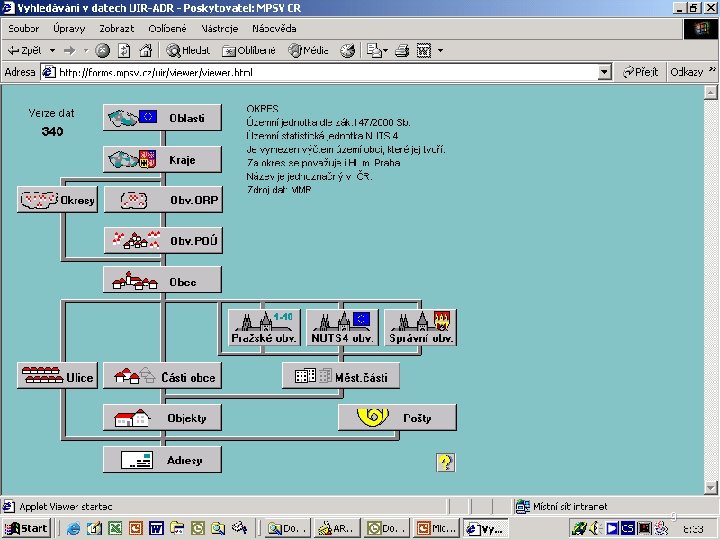Switch to the AR.. taskbar window
The width and height of the screenshot is (720, 540).
[336, 529]
